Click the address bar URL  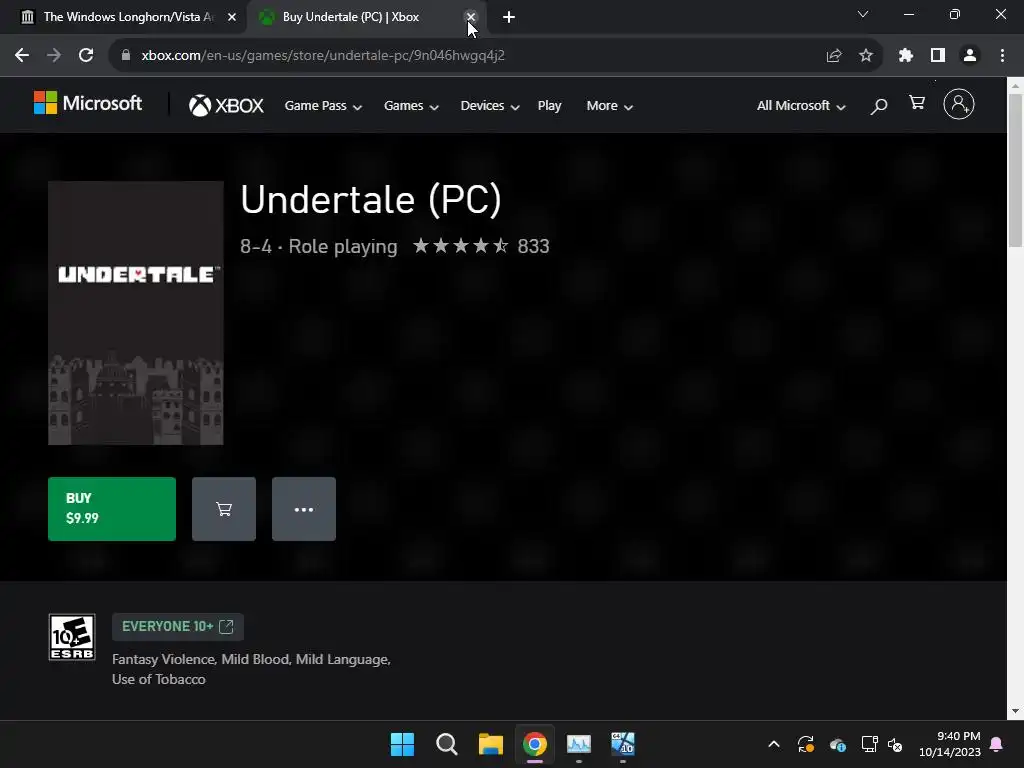pos(323,56)
